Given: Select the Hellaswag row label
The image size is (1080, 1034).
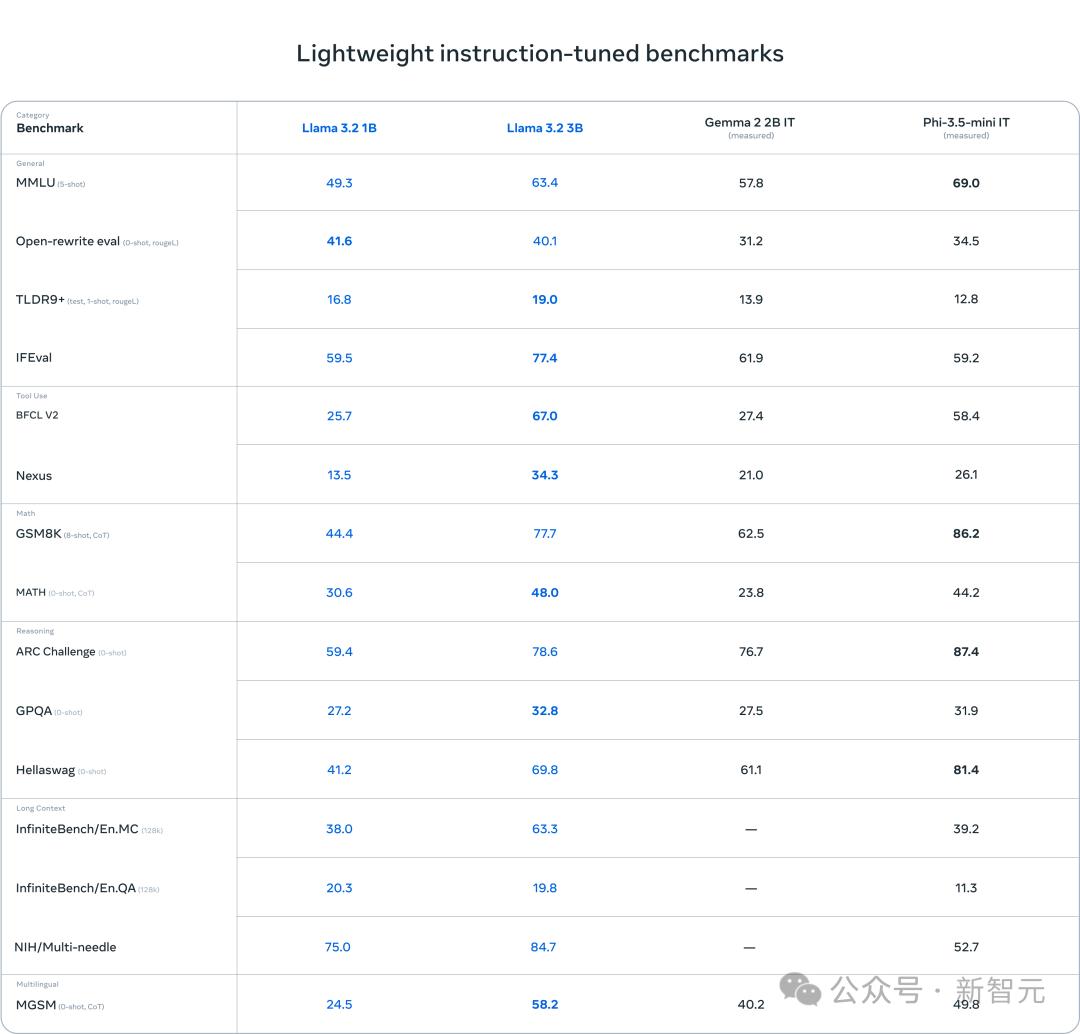Looking at the screenshot, I should (x=45, y=770).
